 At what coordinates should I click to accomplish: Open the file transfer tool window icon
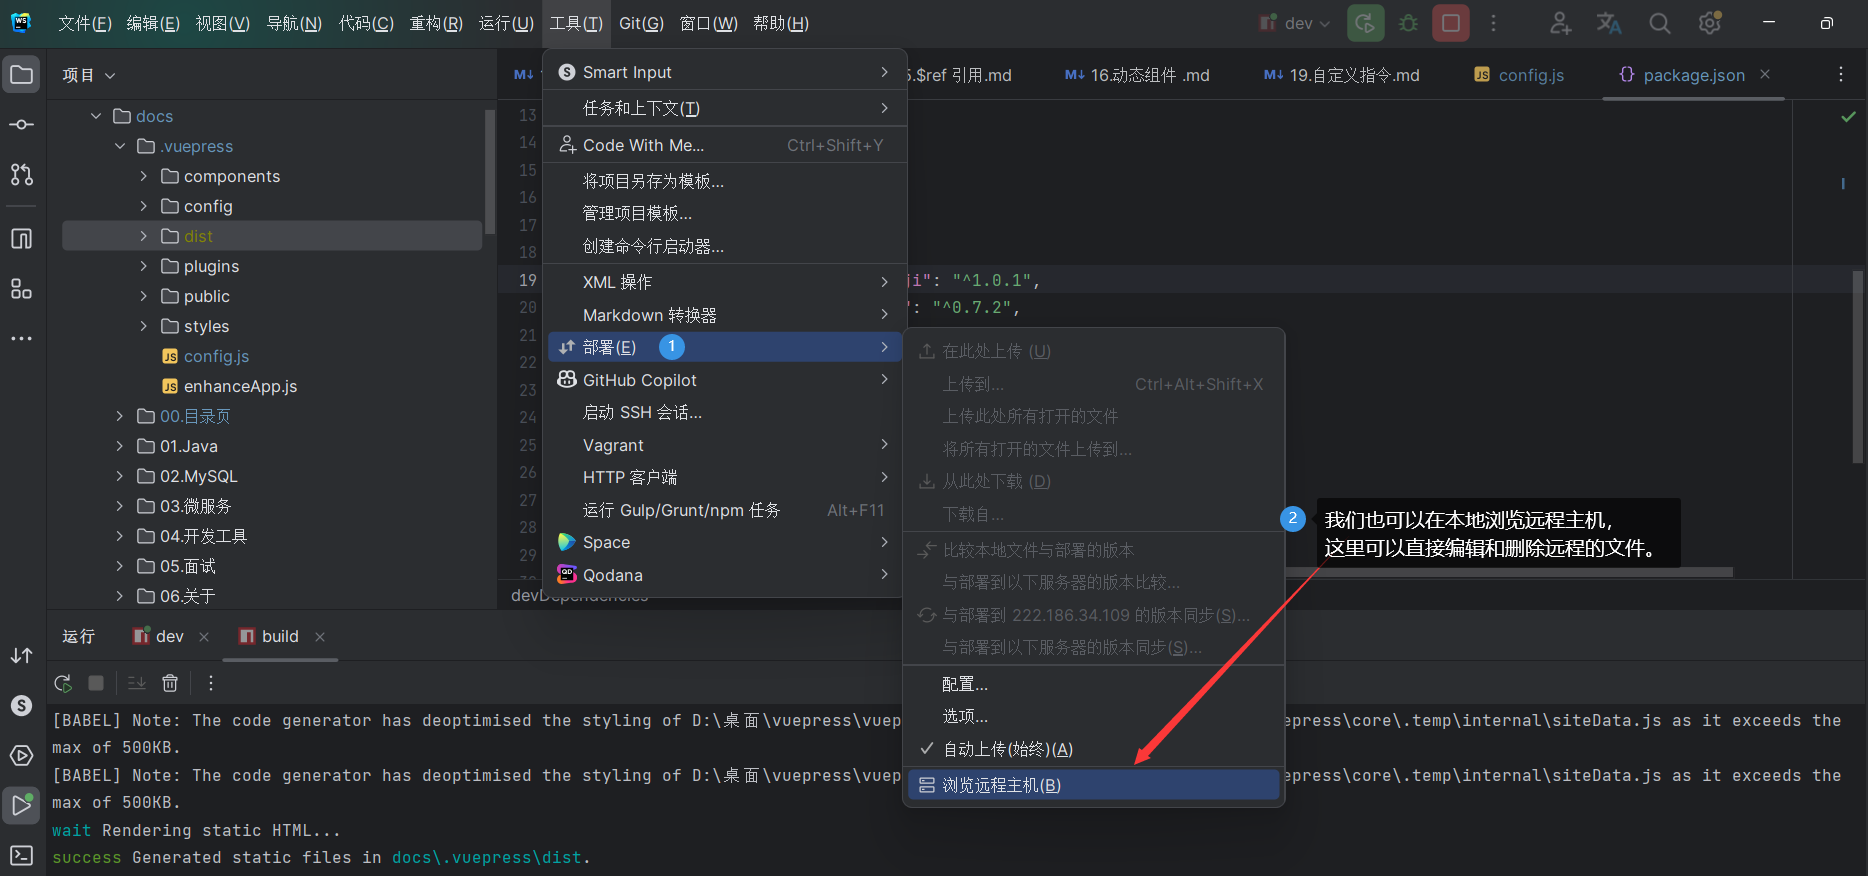point(22,656)
